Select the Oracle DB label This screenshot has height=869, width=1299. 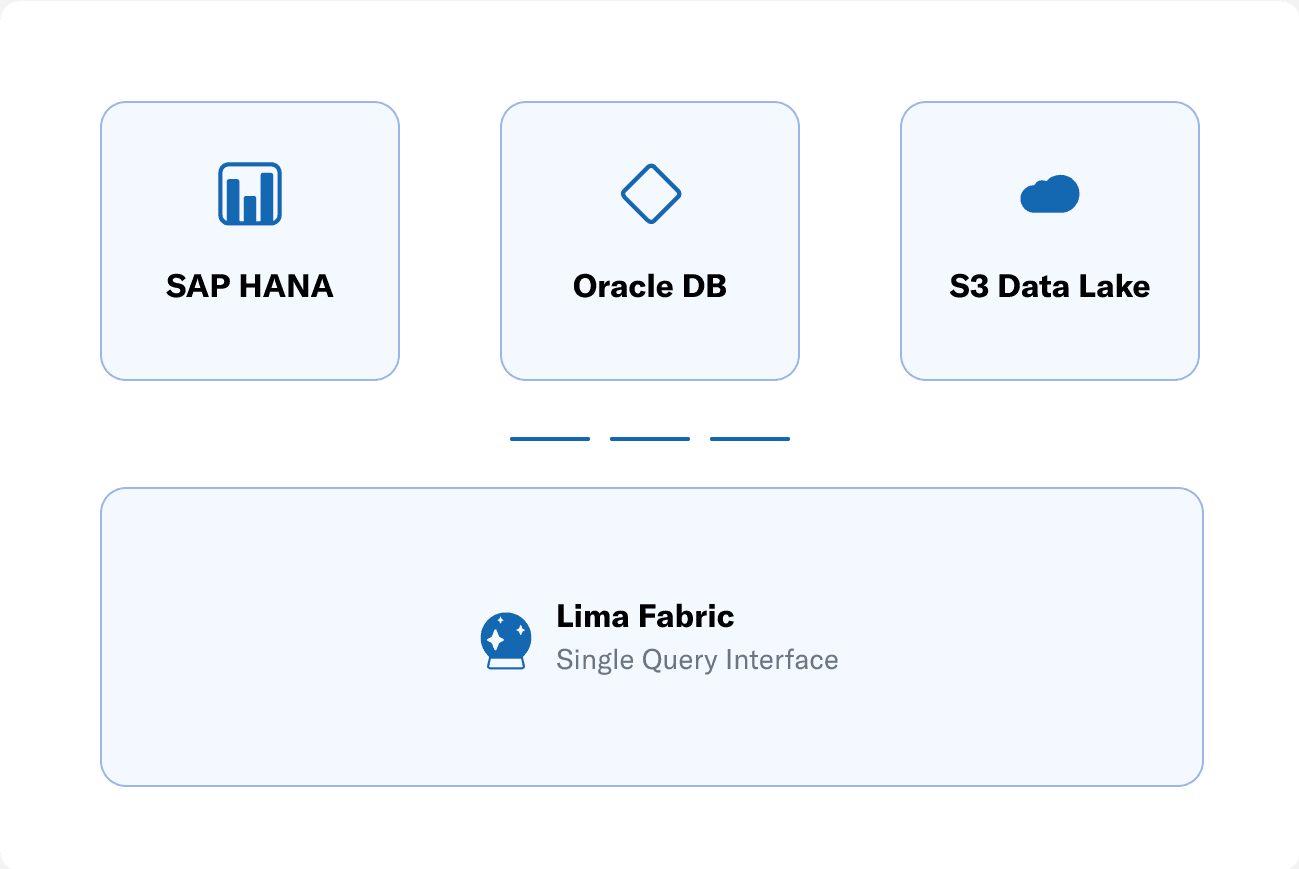click(x=650, y=287)
